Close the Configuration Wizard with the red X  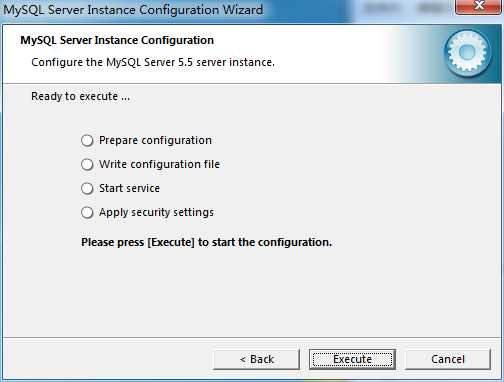pos(479,7)
